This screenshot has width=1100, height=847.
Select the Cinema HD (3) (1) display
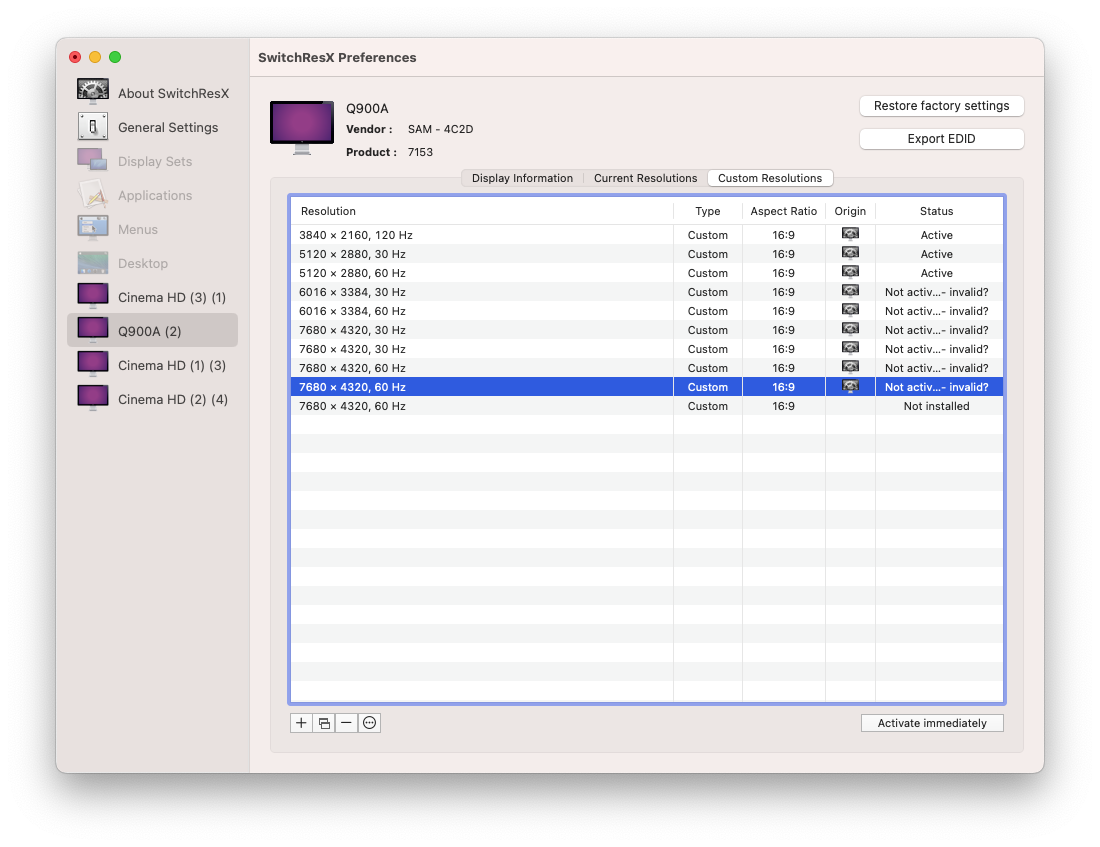coord(153,298)
